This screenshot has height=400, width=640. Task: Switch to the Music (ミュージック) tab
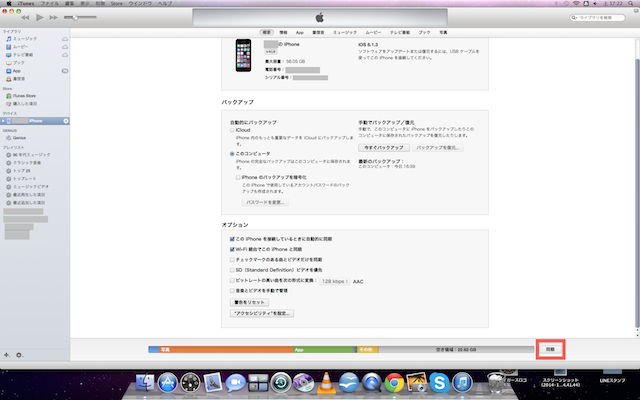(345, 32)
